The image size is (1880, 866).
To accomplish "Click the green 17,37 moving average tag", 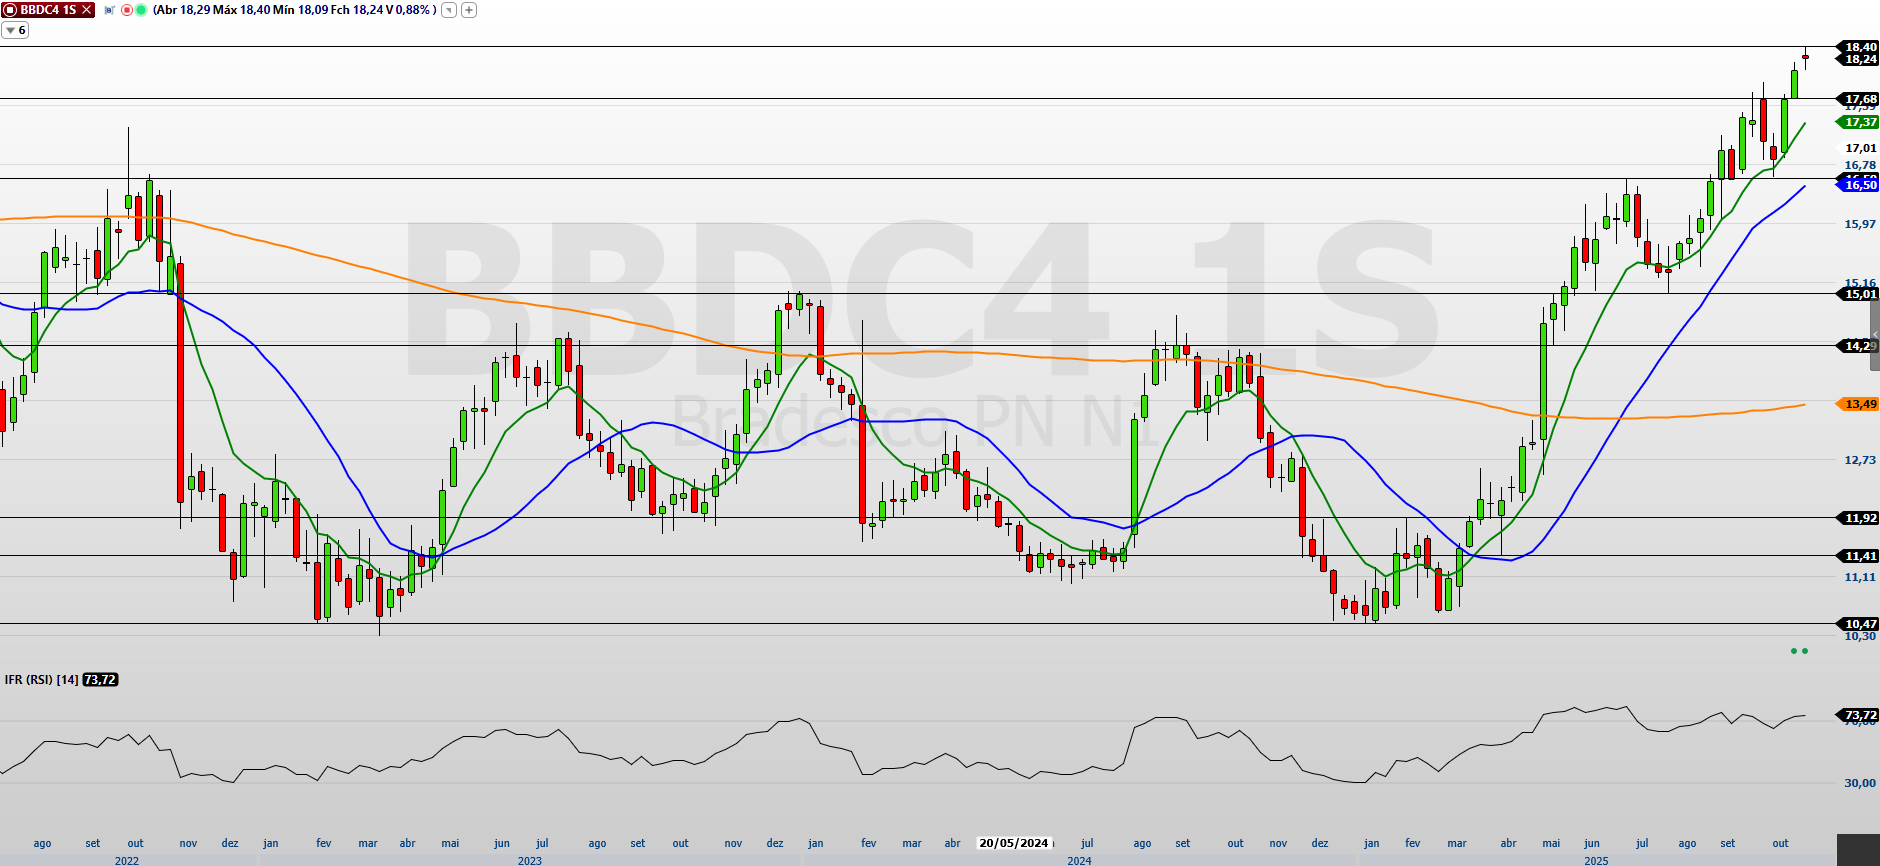I will (x=1859, y=122).
